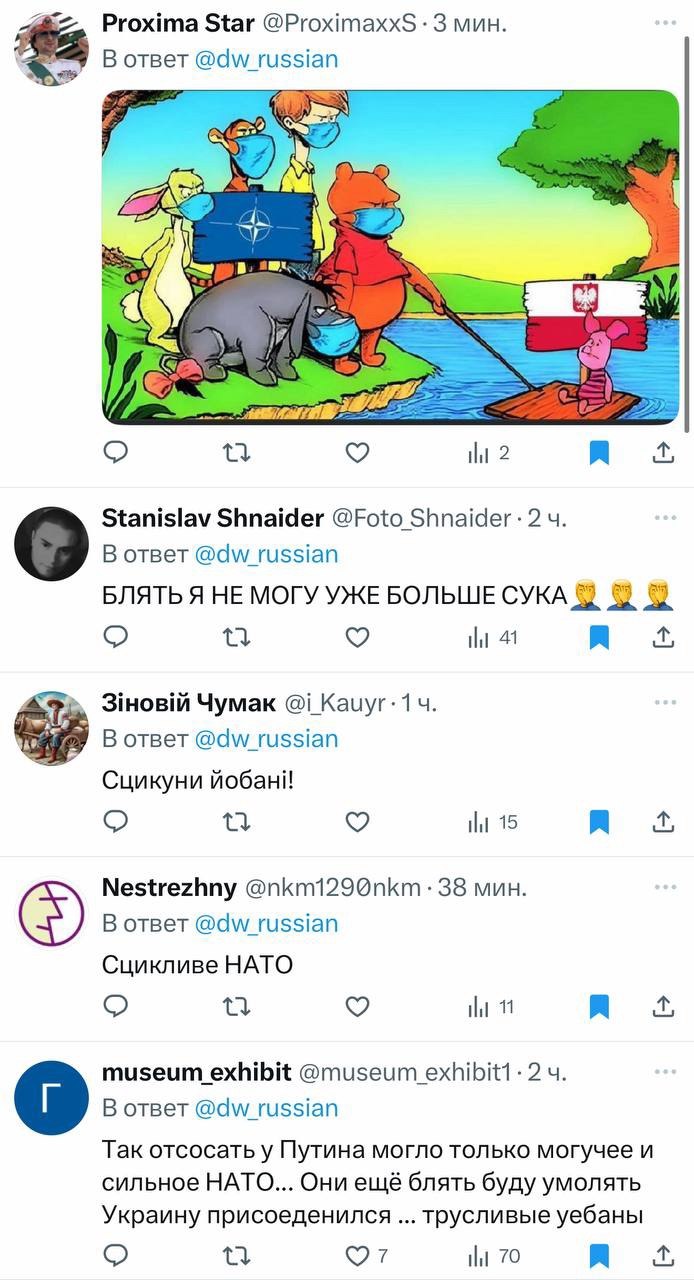The image size is (694, 1280).
Task: Share Nestrezhny's tweet via share icon
Action: tap(662, 1007)
